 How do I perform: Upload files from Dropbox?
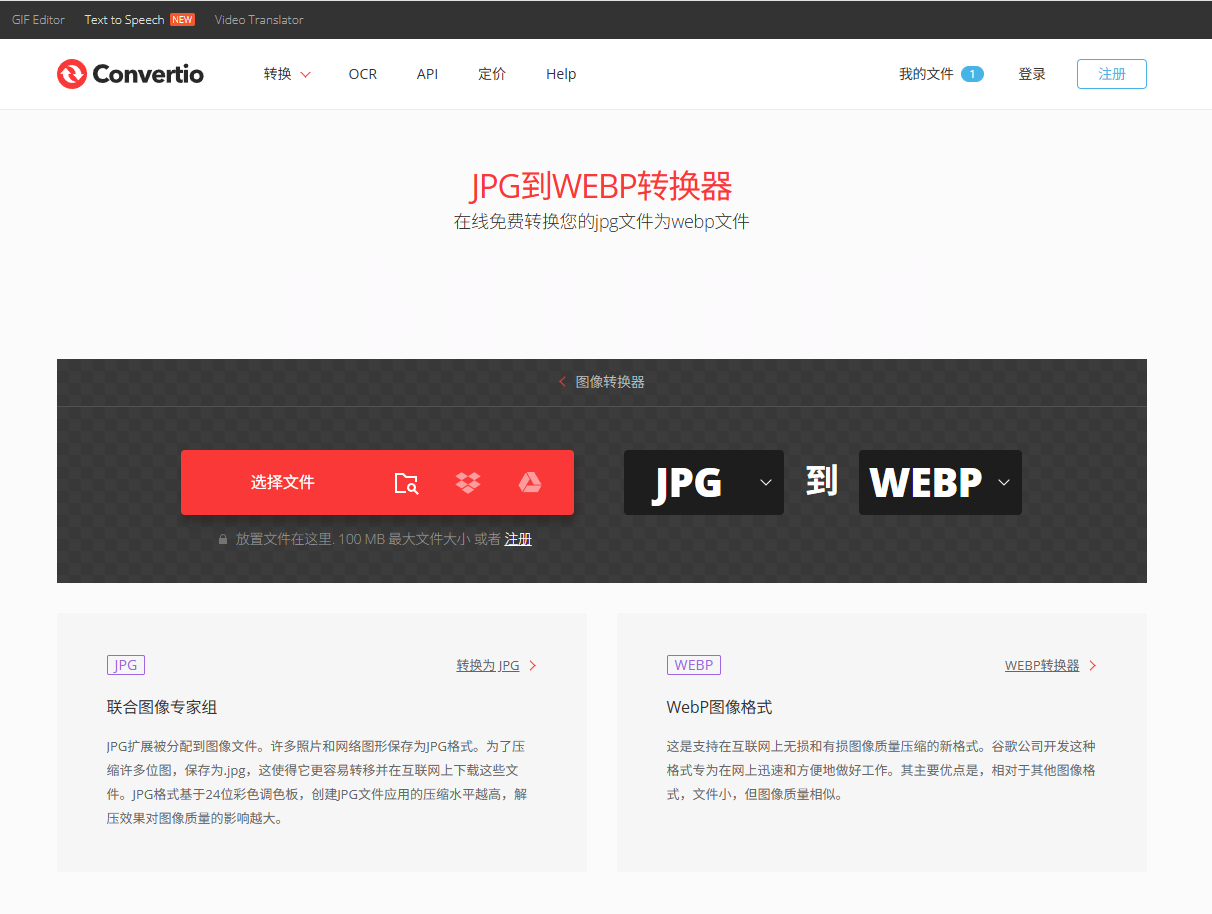click(x=468, y=482)
